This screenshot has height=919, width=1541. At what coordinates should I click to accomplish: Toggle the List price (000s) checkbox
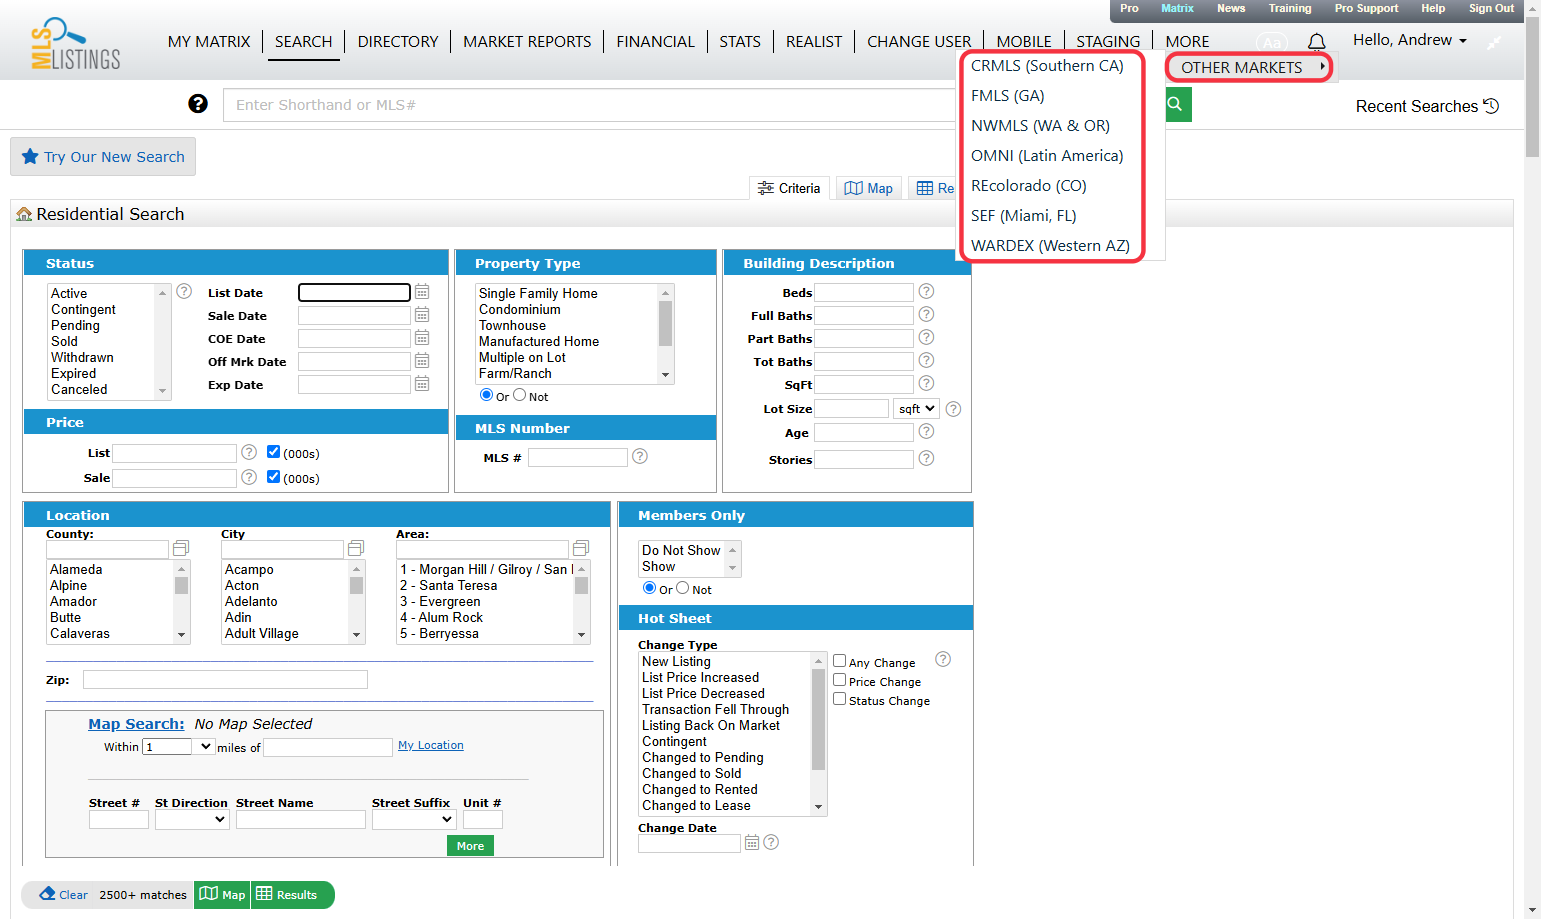tap(273, 452)
